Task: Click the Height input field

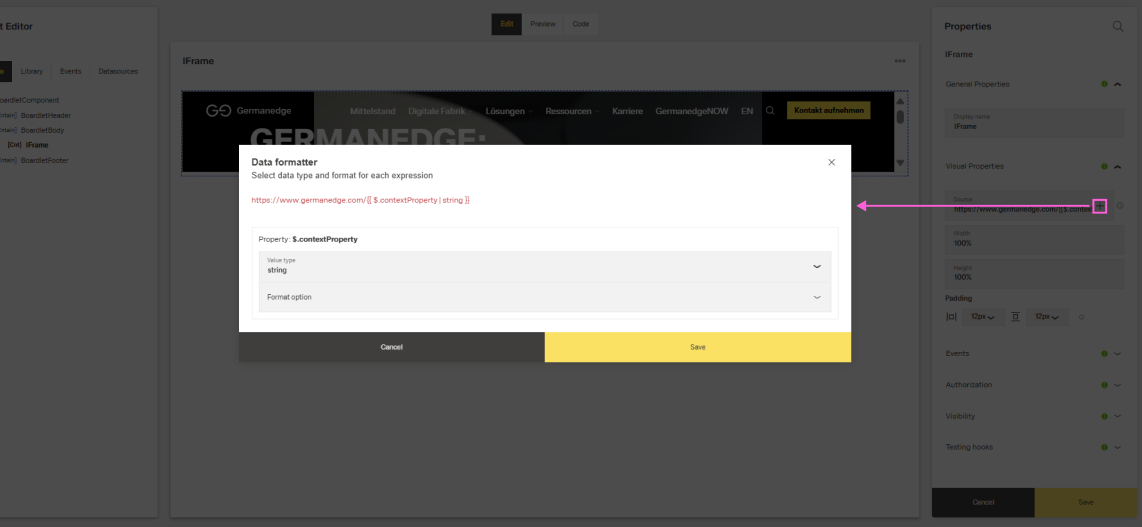Action: click(x=1035, y=274)
